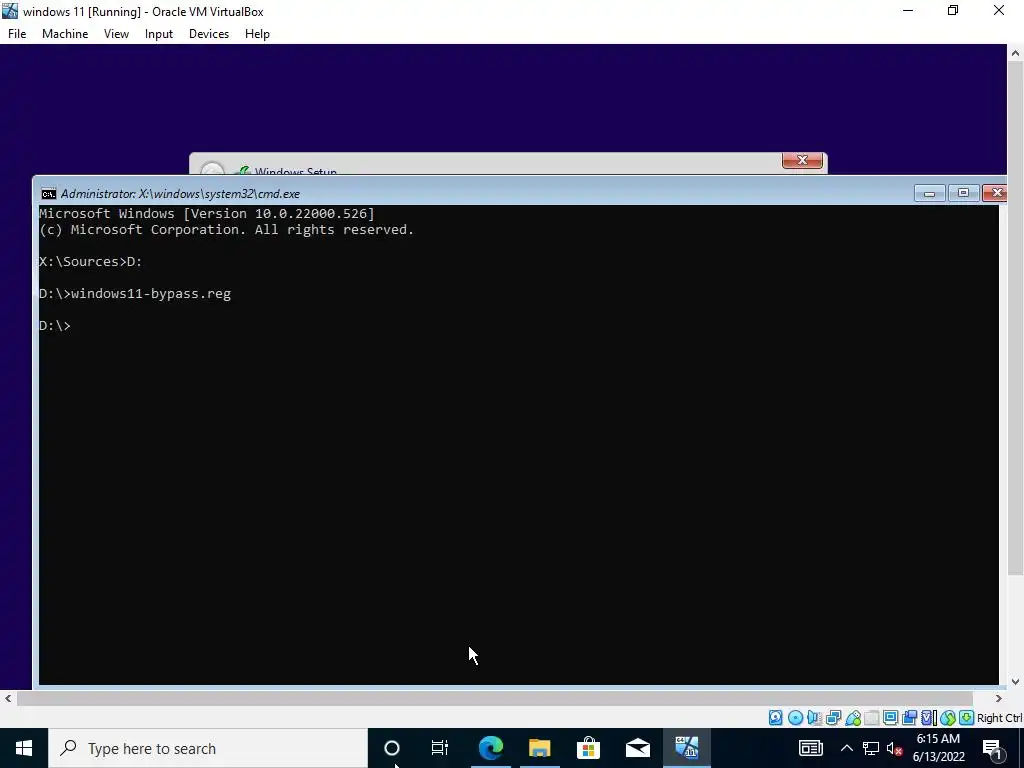Open the View menu
The image size is (1024, 768).
click(x=116, y=34)
